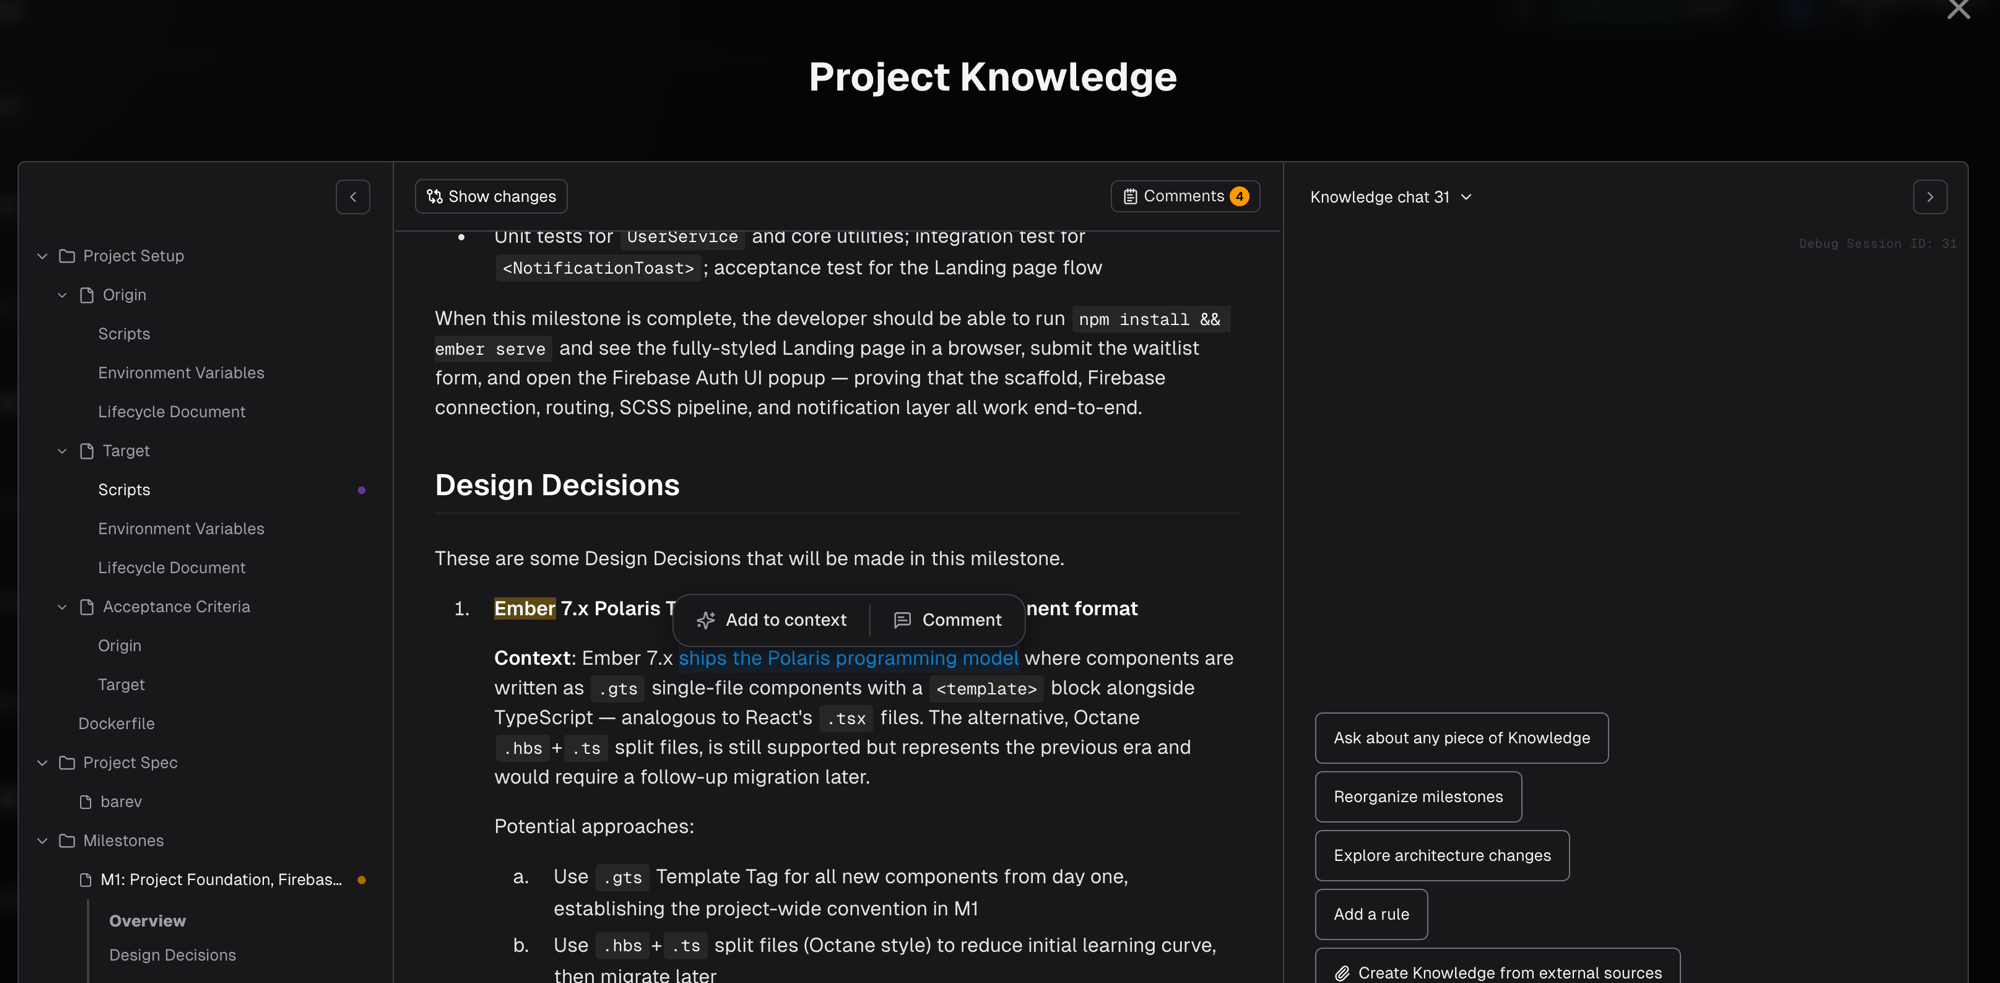This screenshot has height=983, width=2000.
Task: Close the Project Knowledge dialog
Action: point(1958,9)
